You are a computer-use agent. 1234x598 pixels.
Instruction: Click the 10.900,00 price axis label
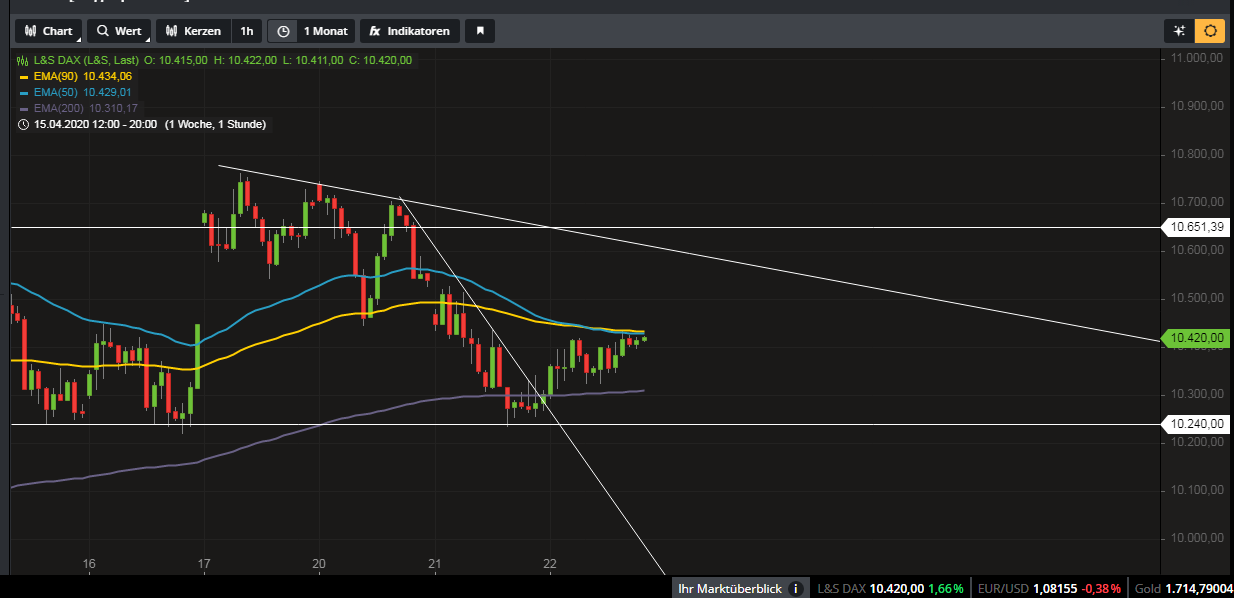[x=1197, y=106]
